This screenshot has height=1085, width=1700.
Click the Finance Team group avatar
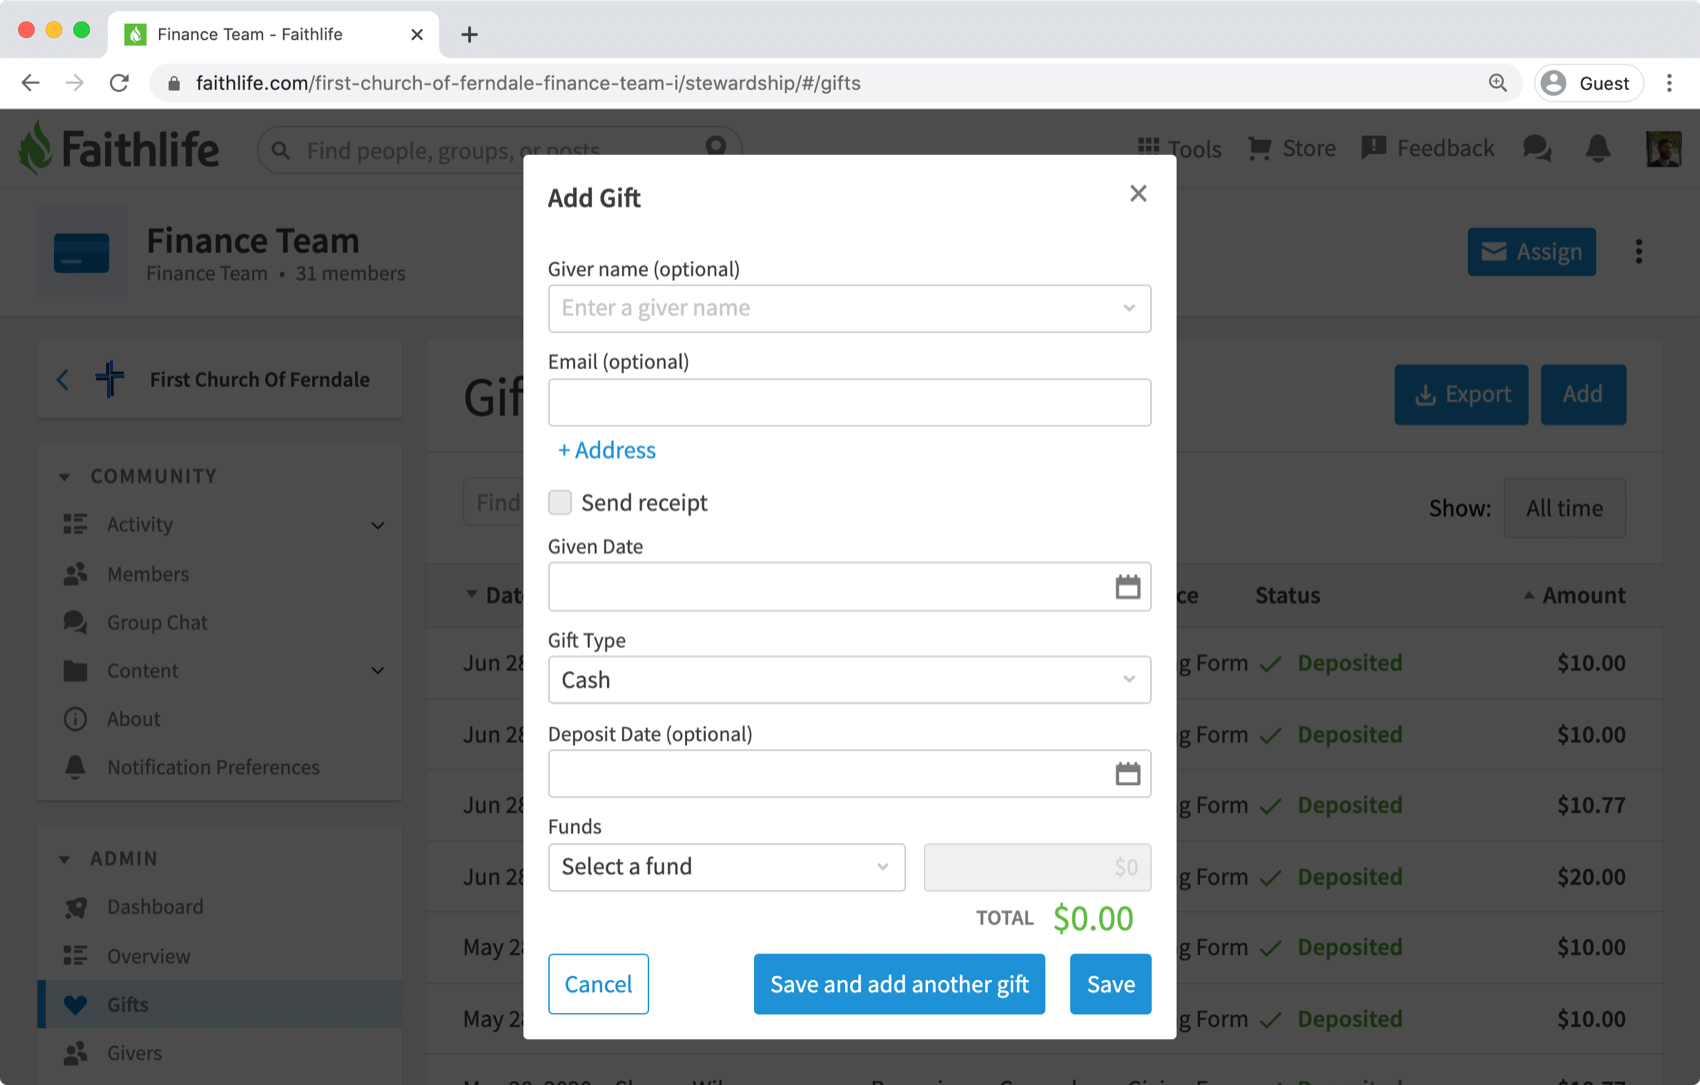click(82, 251)
